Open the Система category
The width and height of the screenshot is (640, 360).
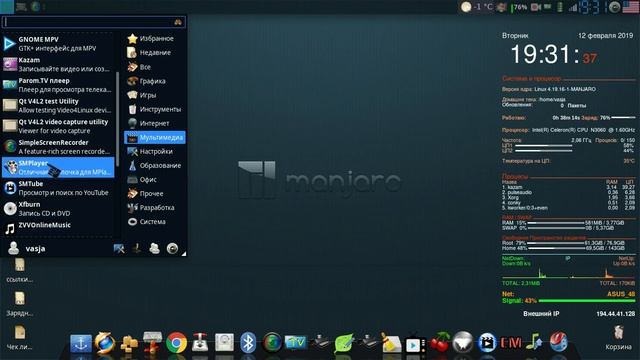pos(154,222)
